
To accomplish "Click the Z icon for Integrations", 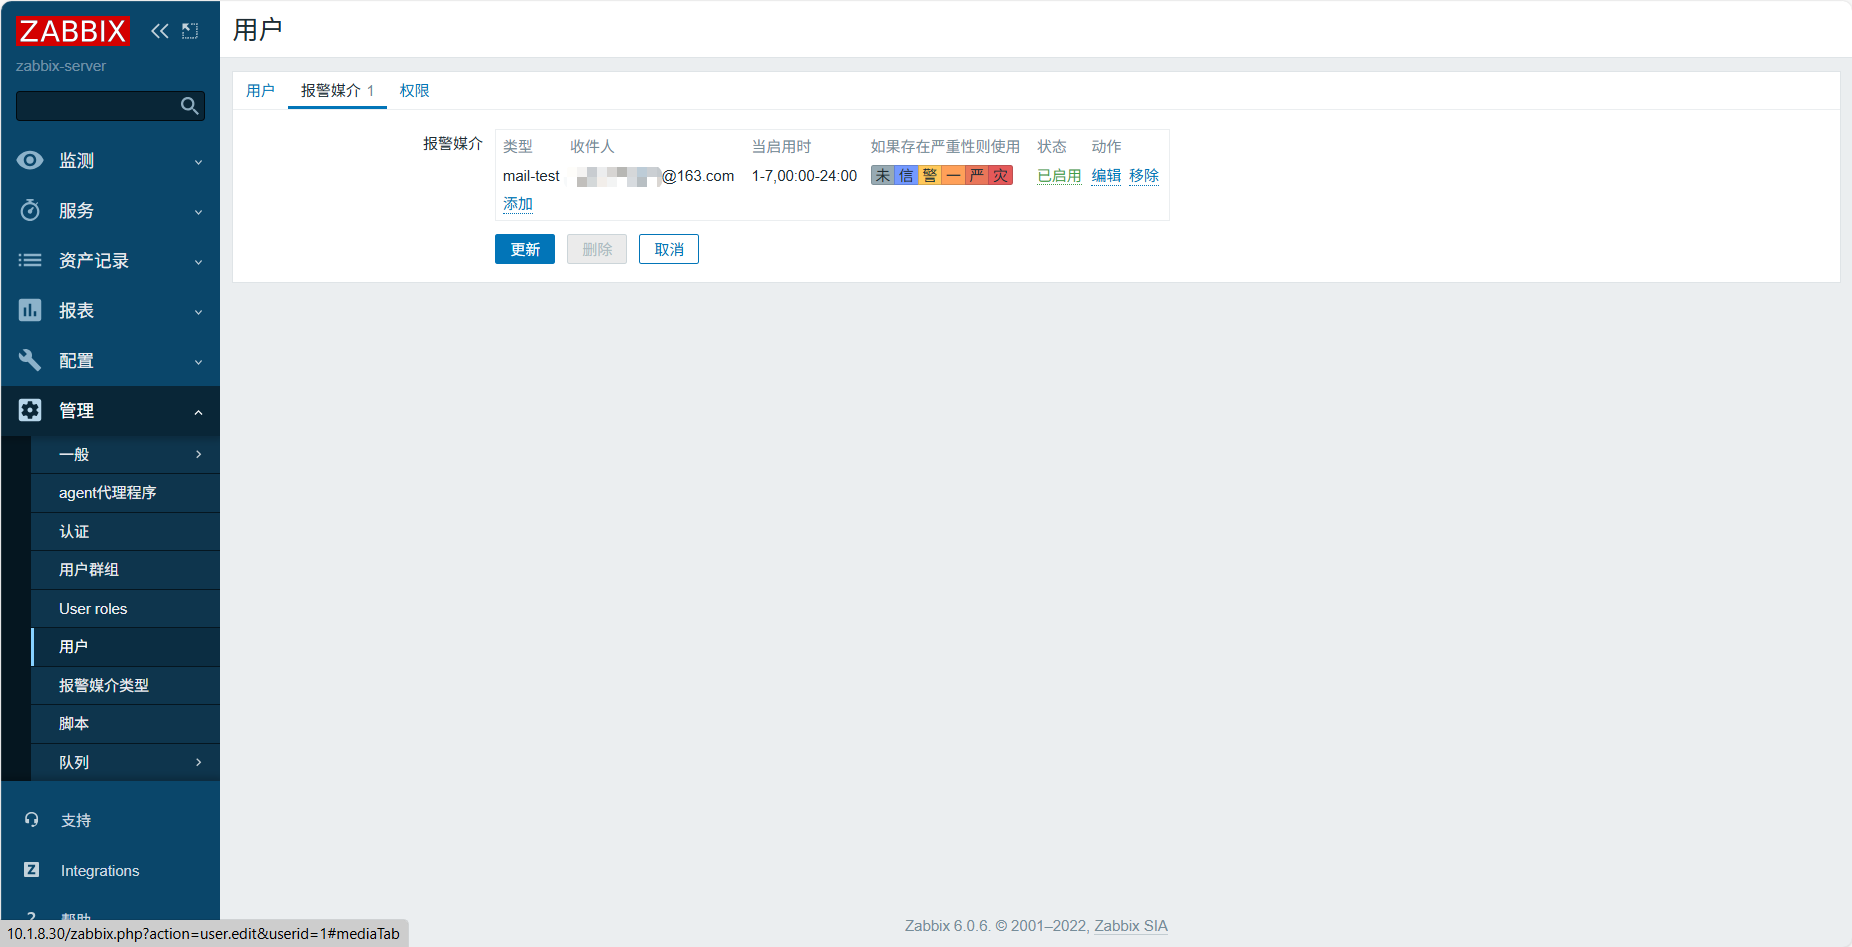I will click(31, 870).
